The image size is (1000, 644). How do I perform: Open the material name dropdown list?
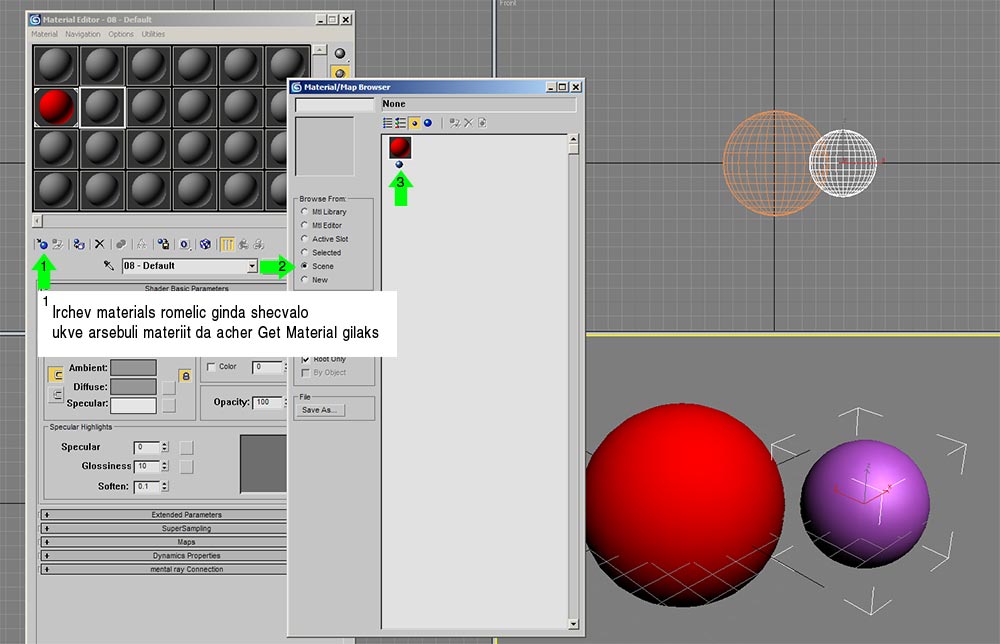252,266
